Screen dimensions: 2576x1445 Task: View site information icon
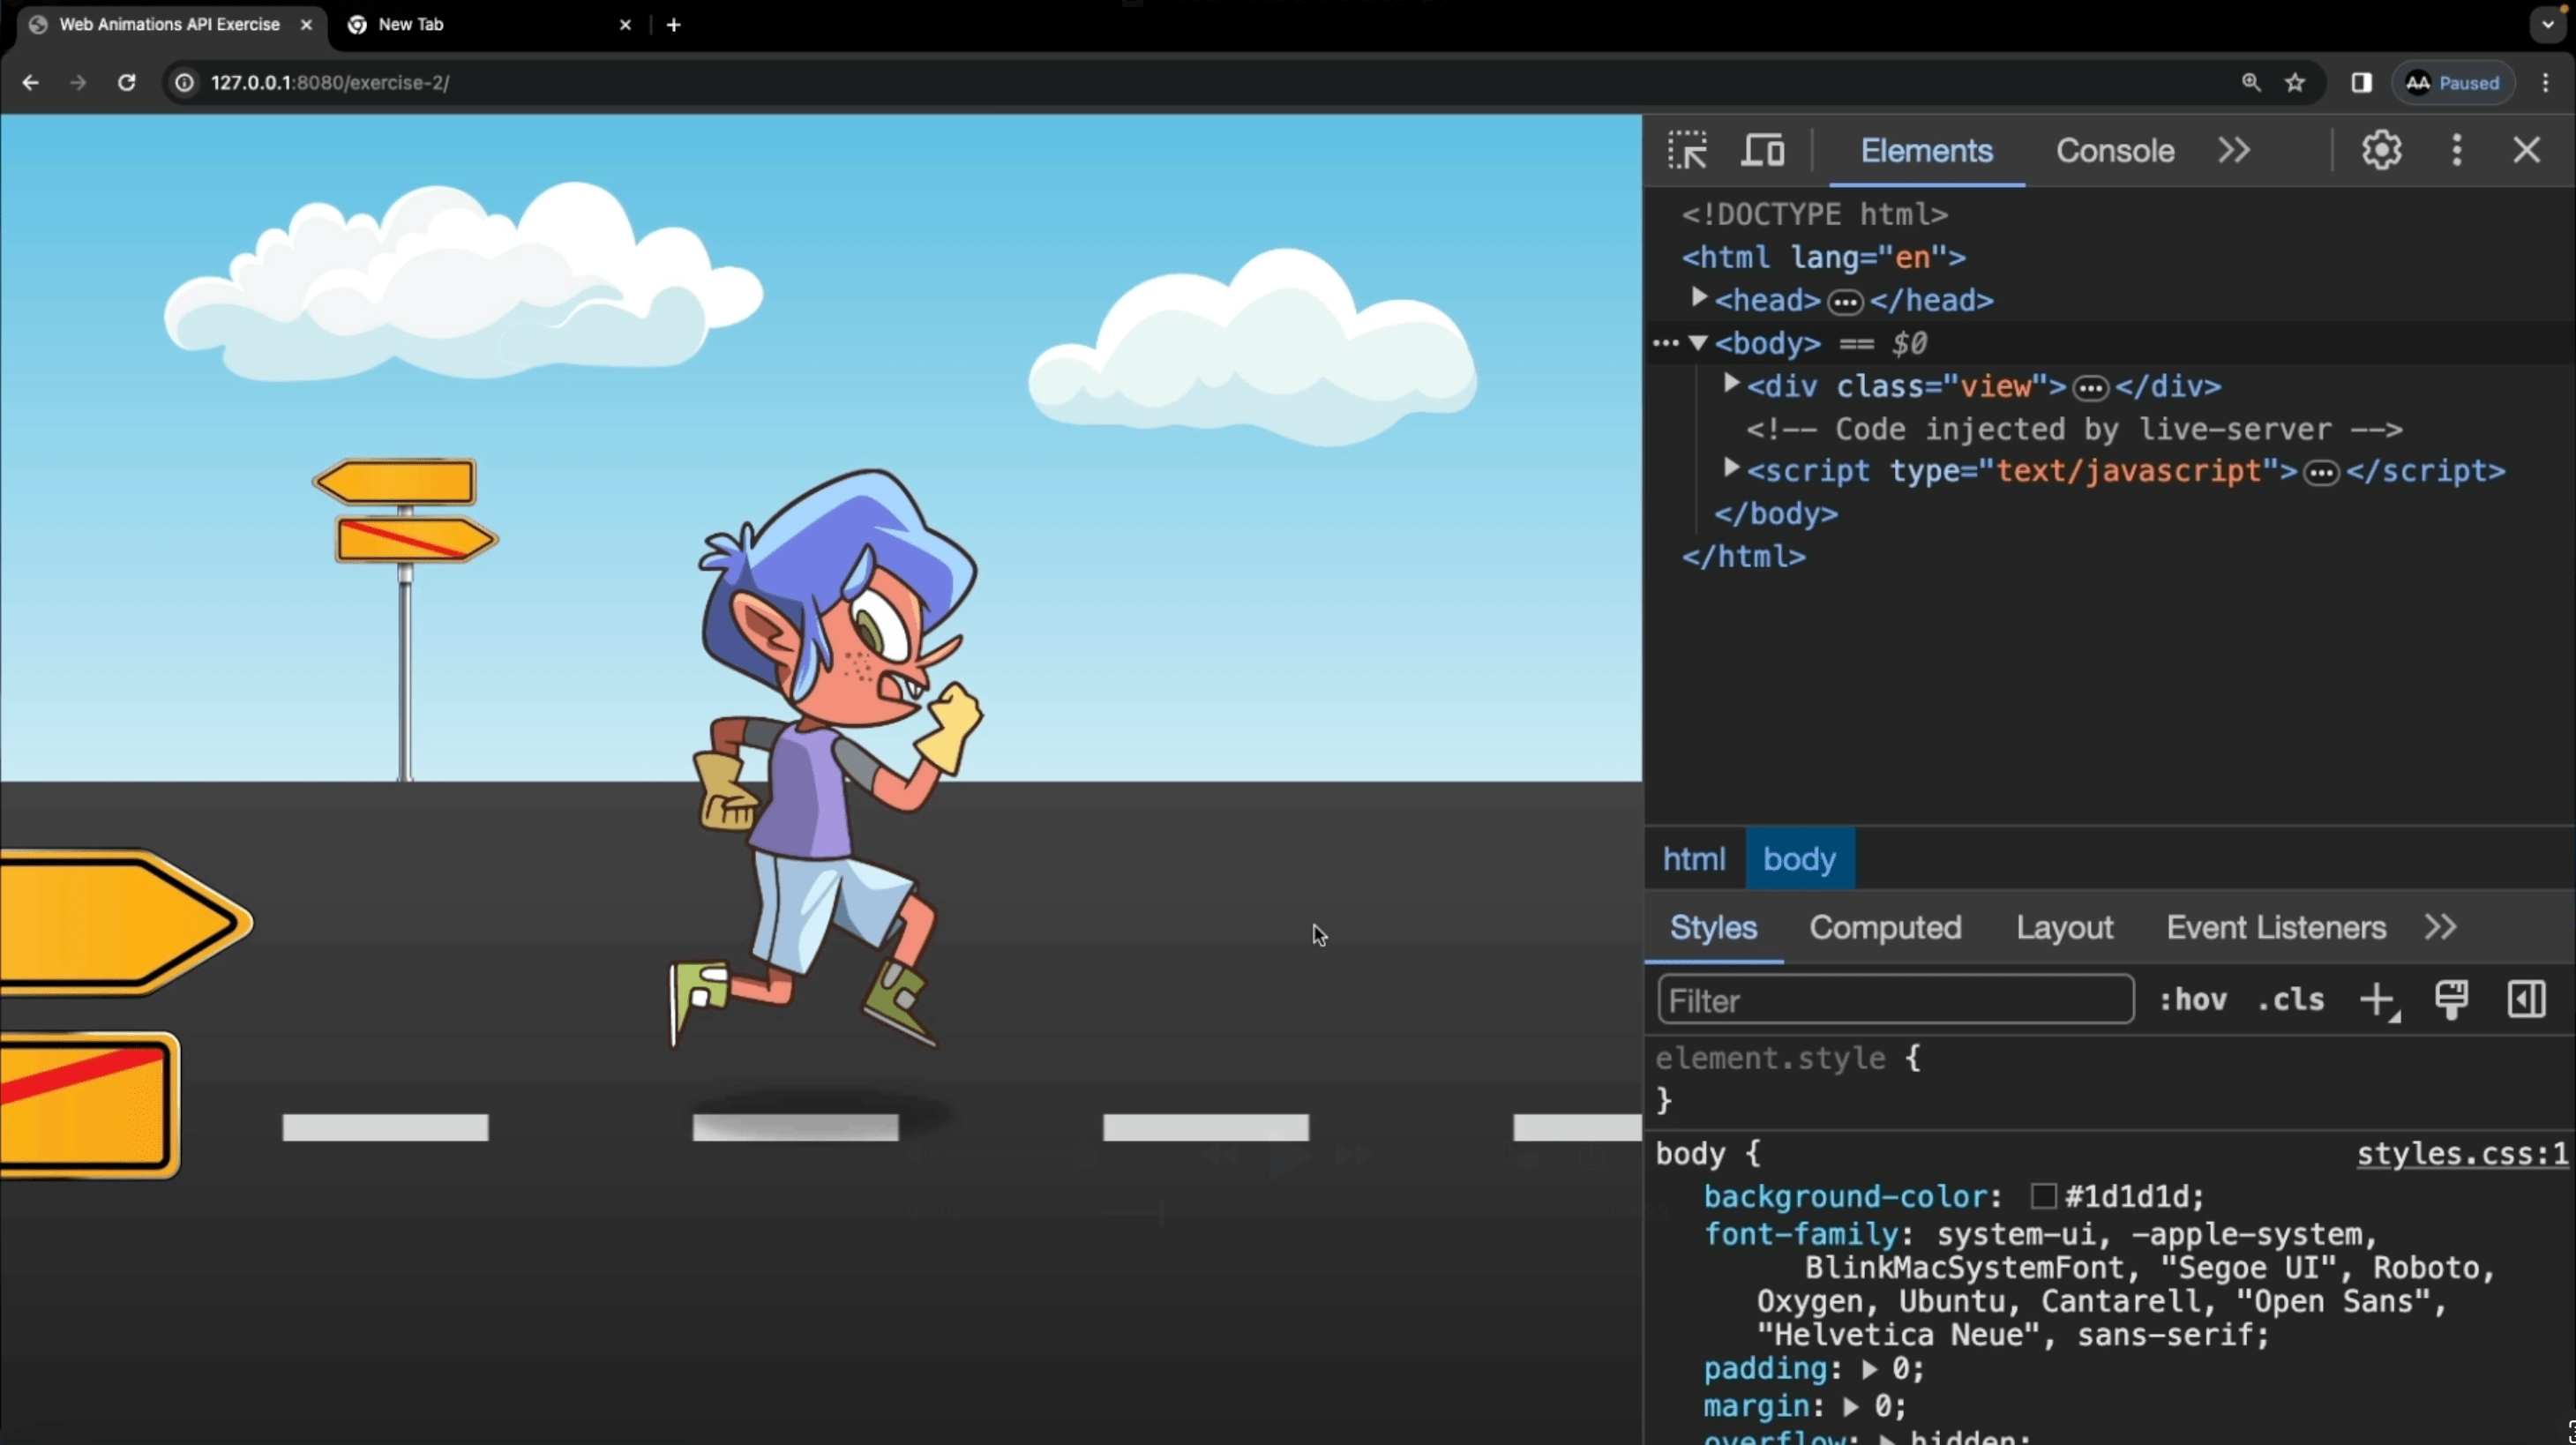[x=185, y=83]
